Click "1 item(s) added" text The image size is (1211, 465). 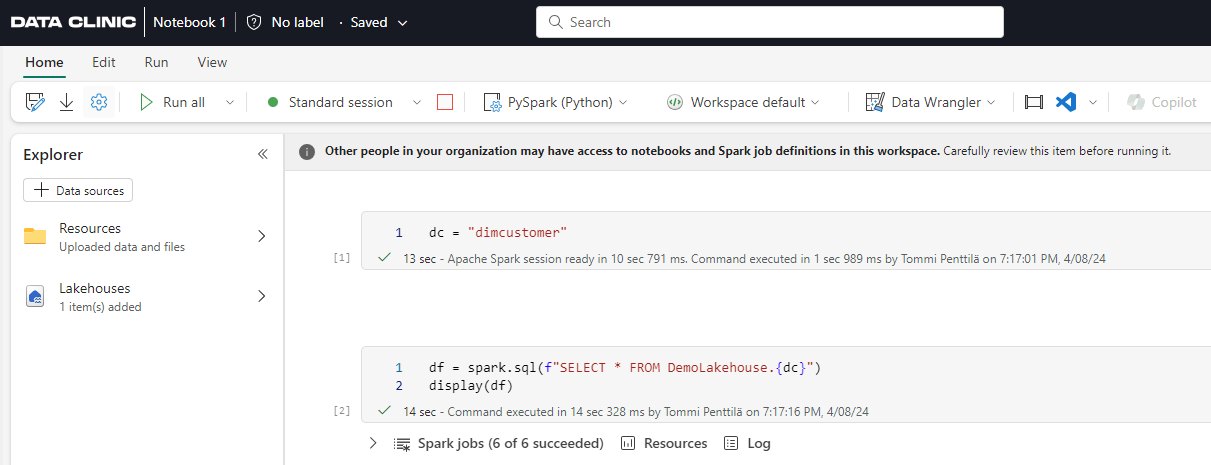coord(100,307)
